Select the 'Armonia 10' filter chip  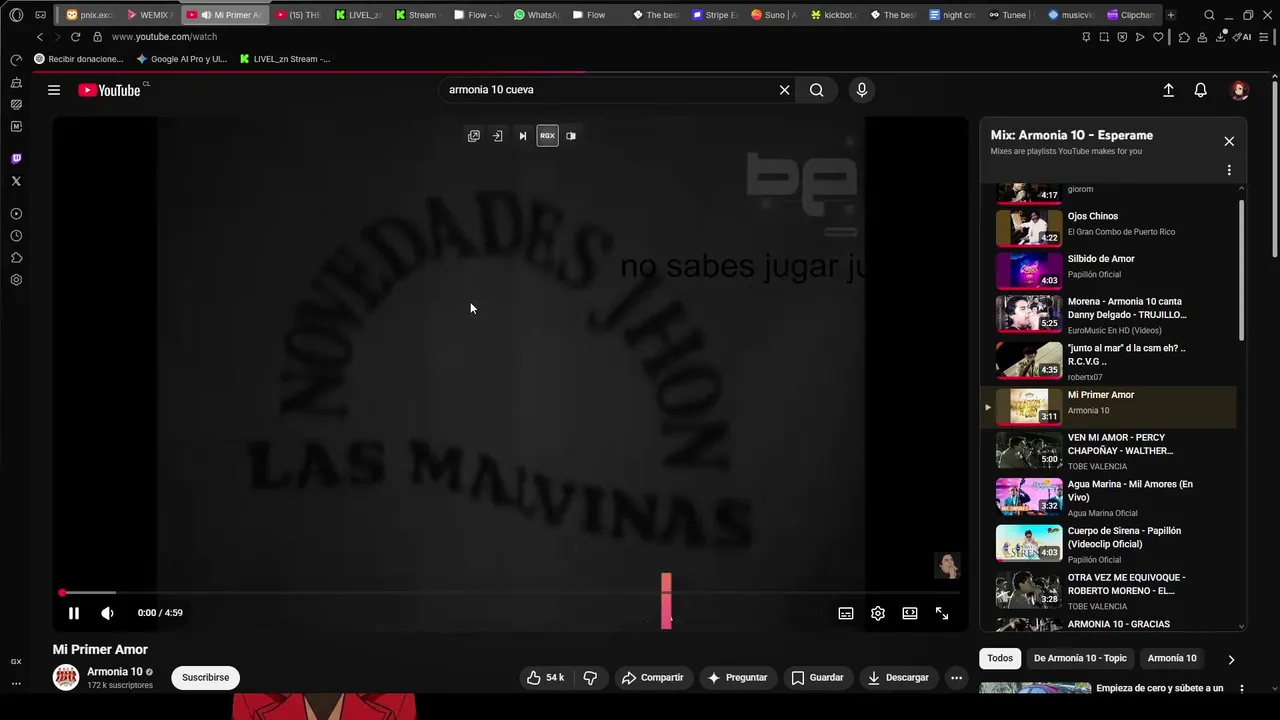[x=1172, y=658]
